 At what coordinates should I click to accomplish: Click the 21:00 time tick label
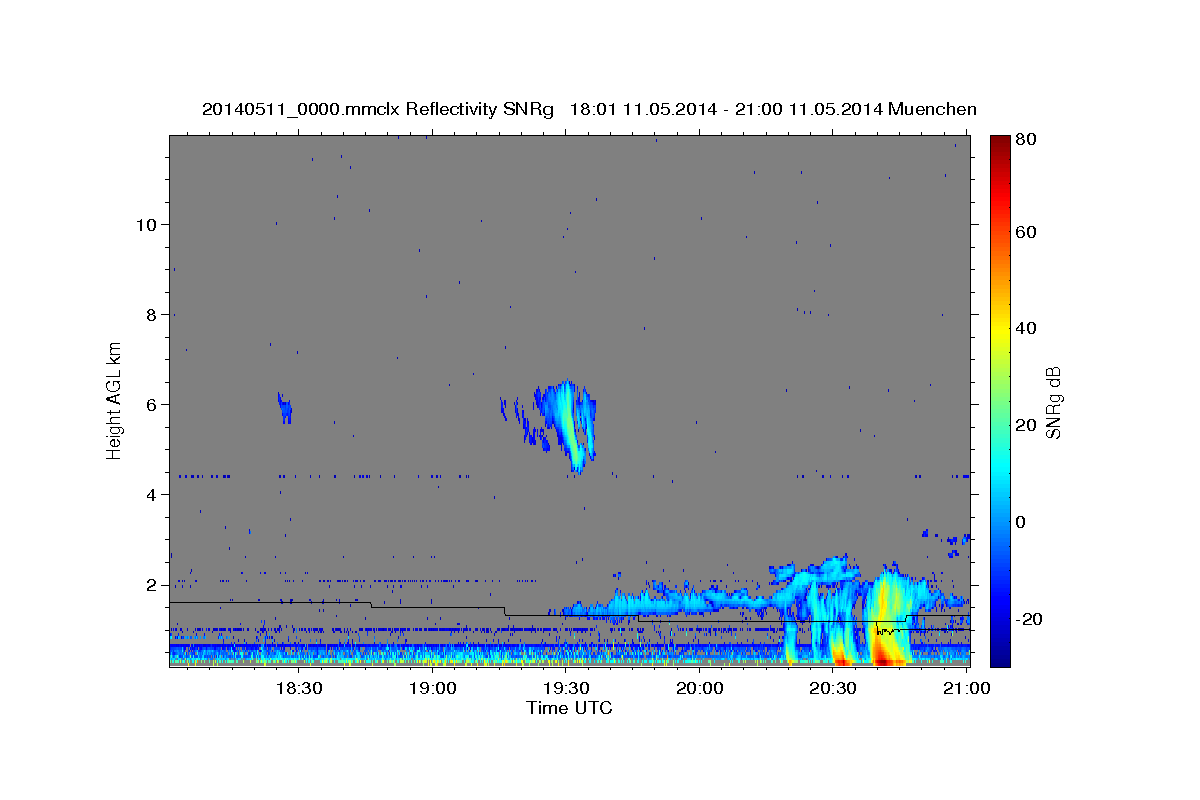click(x=966, y=688)
